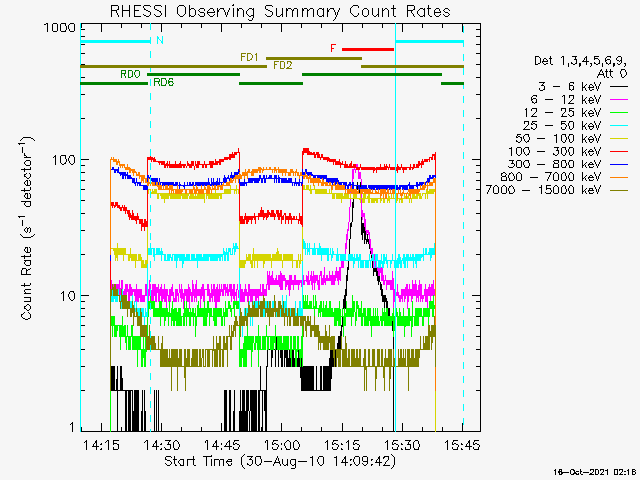The width and height of the screenshot is (640, 480).
Task: Select the '12 - 25 keV' legend label
Action: point(562,112)
